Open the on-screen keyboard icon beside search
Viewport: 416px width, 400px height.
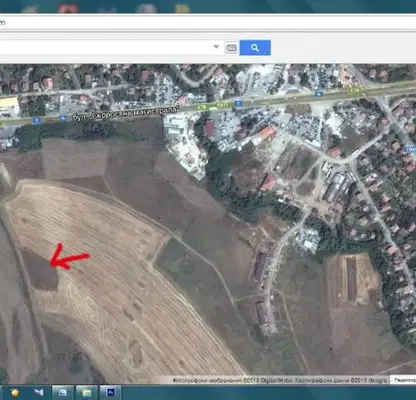click(x=231, y=48)
